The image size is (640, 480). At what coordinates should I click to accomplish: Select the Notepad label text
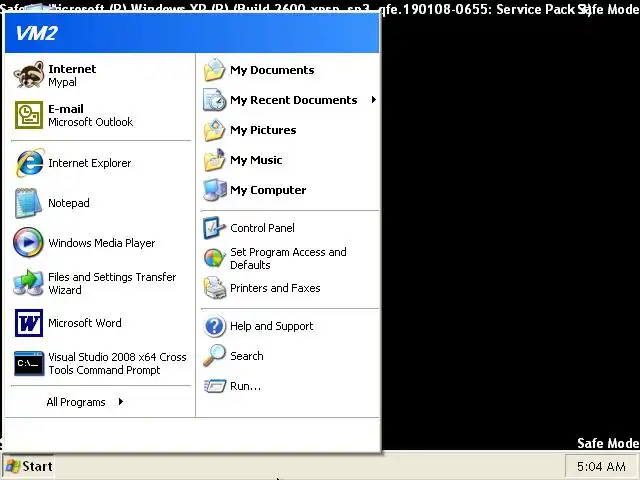69,203
